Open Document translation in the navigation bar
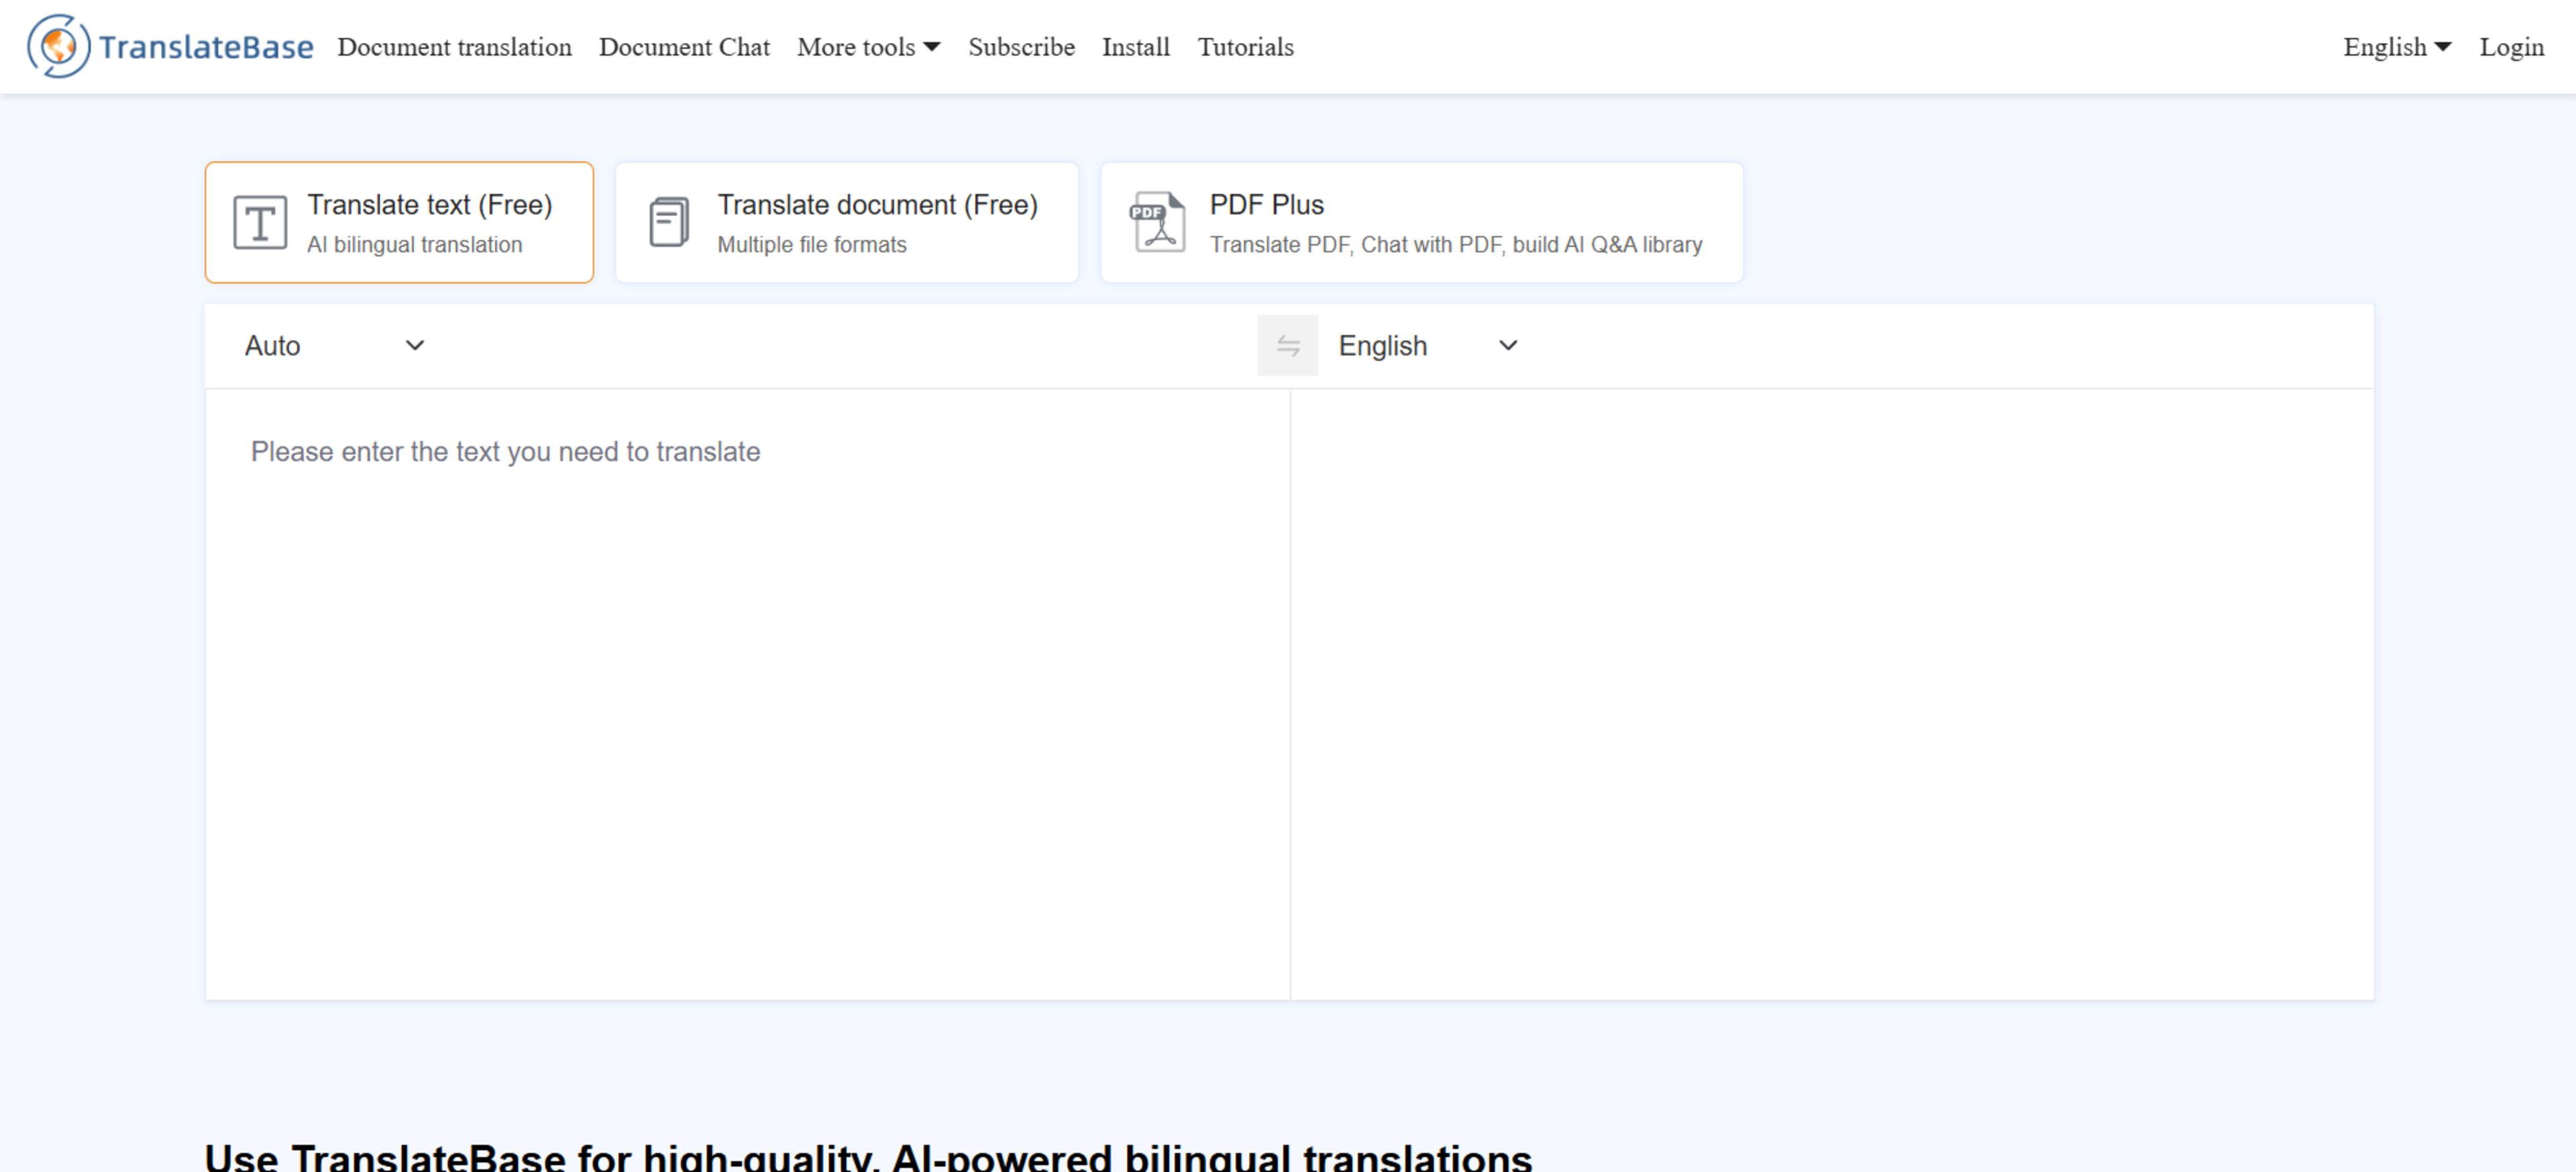 [x=454, y=47]
